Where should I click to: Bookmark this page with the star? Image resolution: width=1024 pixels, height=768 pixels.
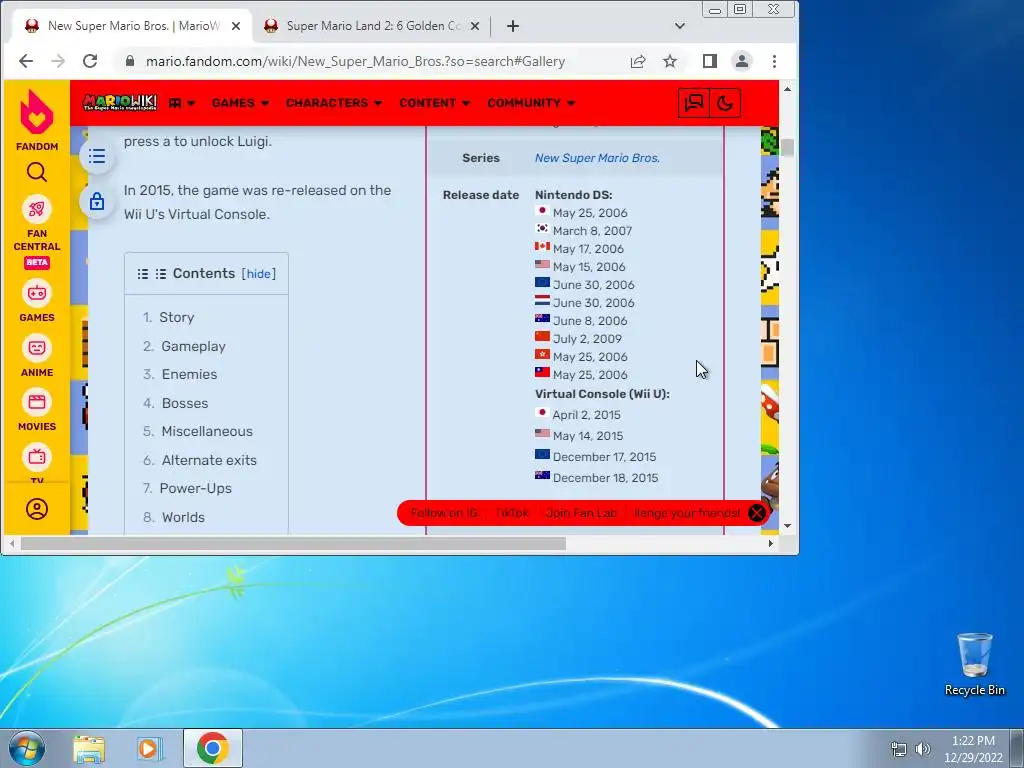tap(670, 61)
